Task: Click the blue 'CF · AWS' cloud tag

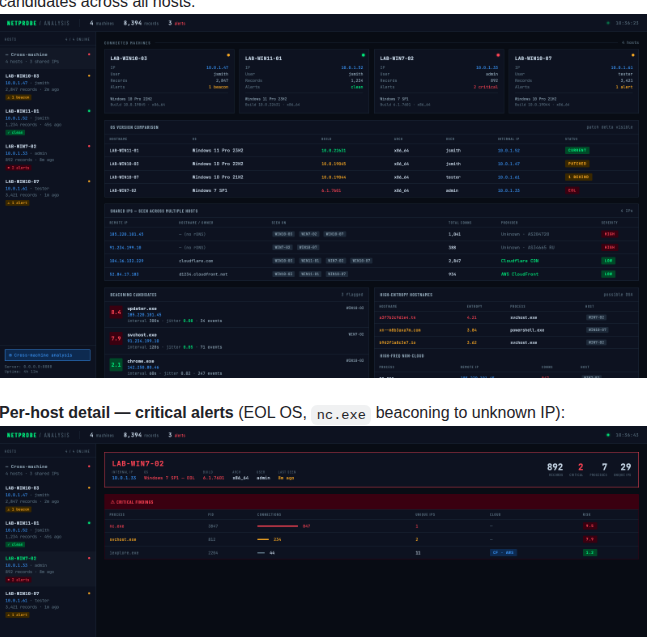Action: pos(503,552)
